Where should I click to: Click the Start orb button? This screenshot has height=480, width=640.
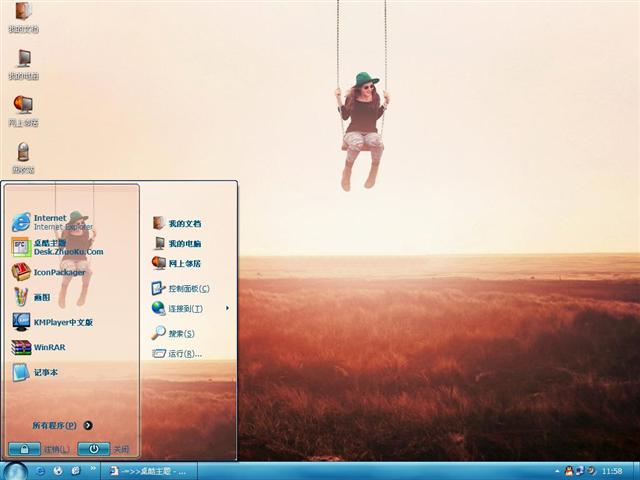15,470
